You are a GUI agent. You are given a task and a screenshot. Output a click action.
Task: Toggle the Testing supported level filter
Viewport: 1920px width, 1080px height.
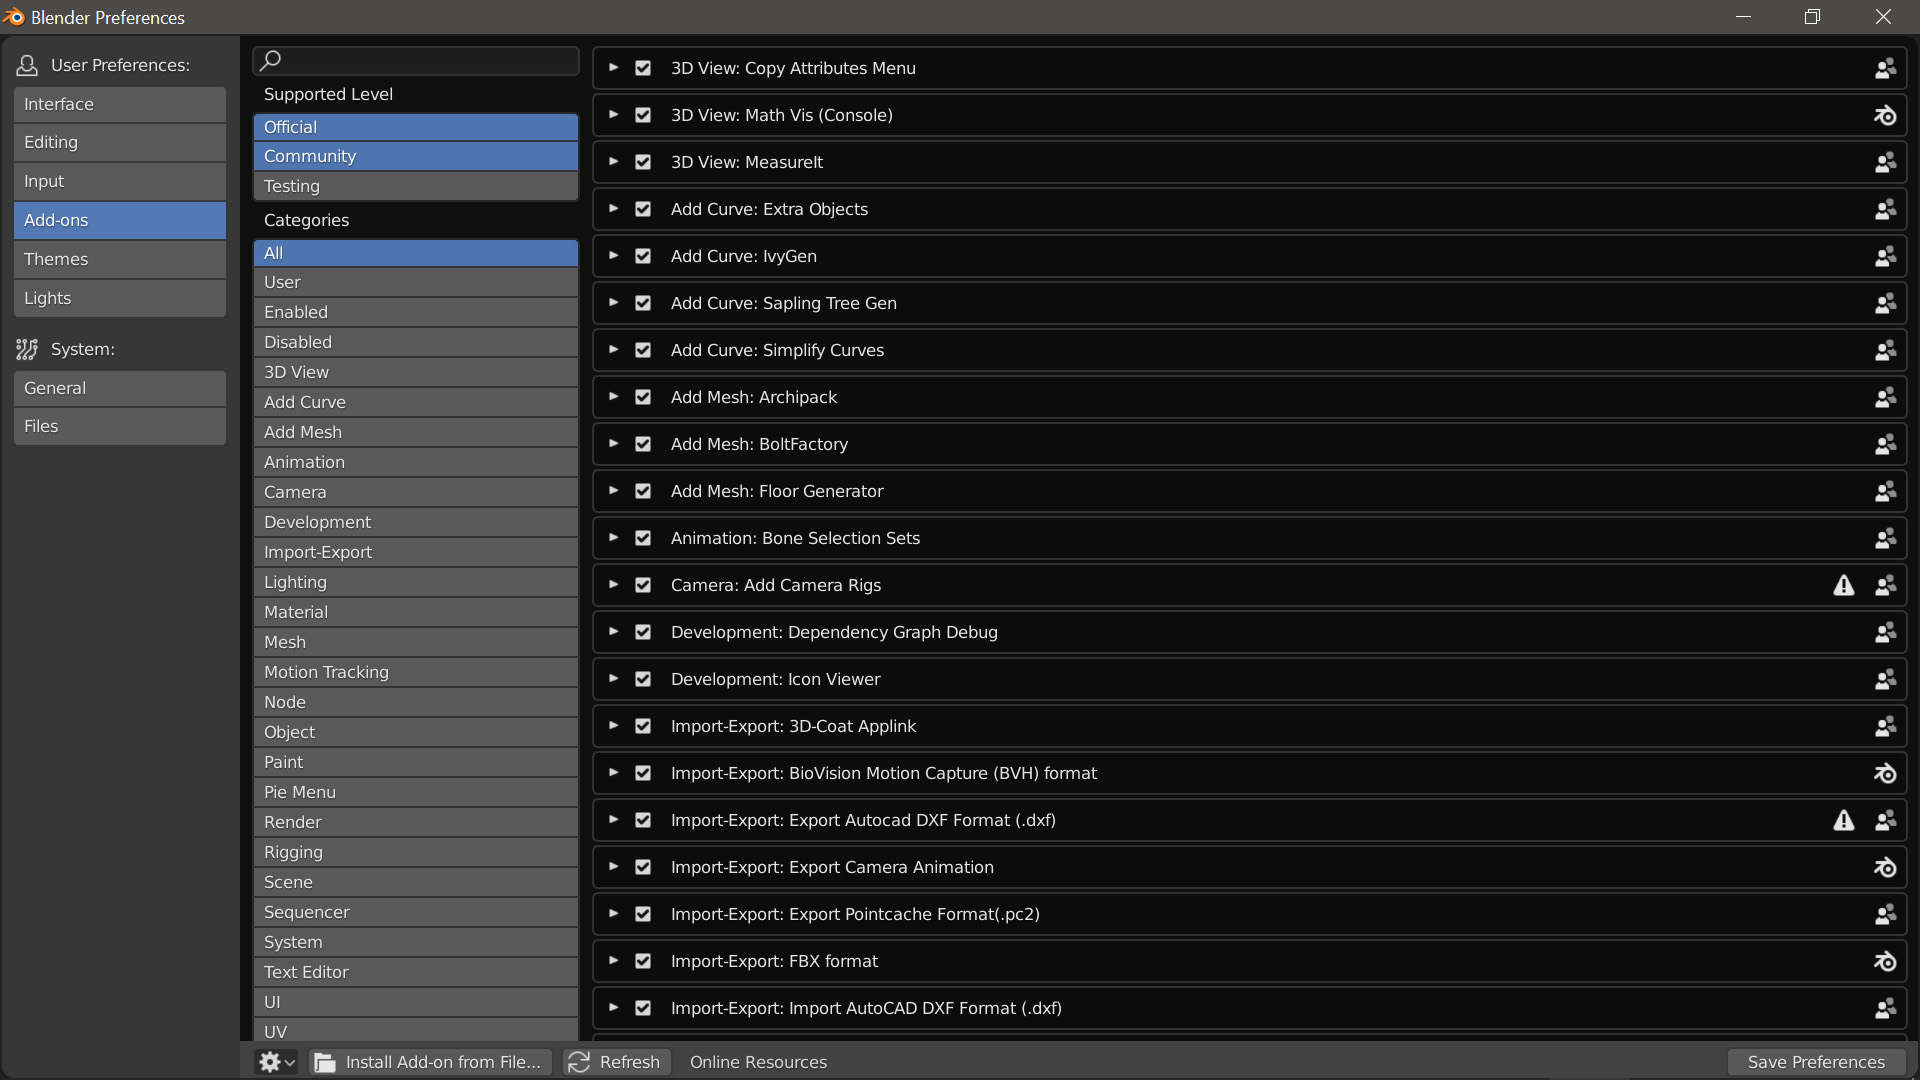(416, 186)
